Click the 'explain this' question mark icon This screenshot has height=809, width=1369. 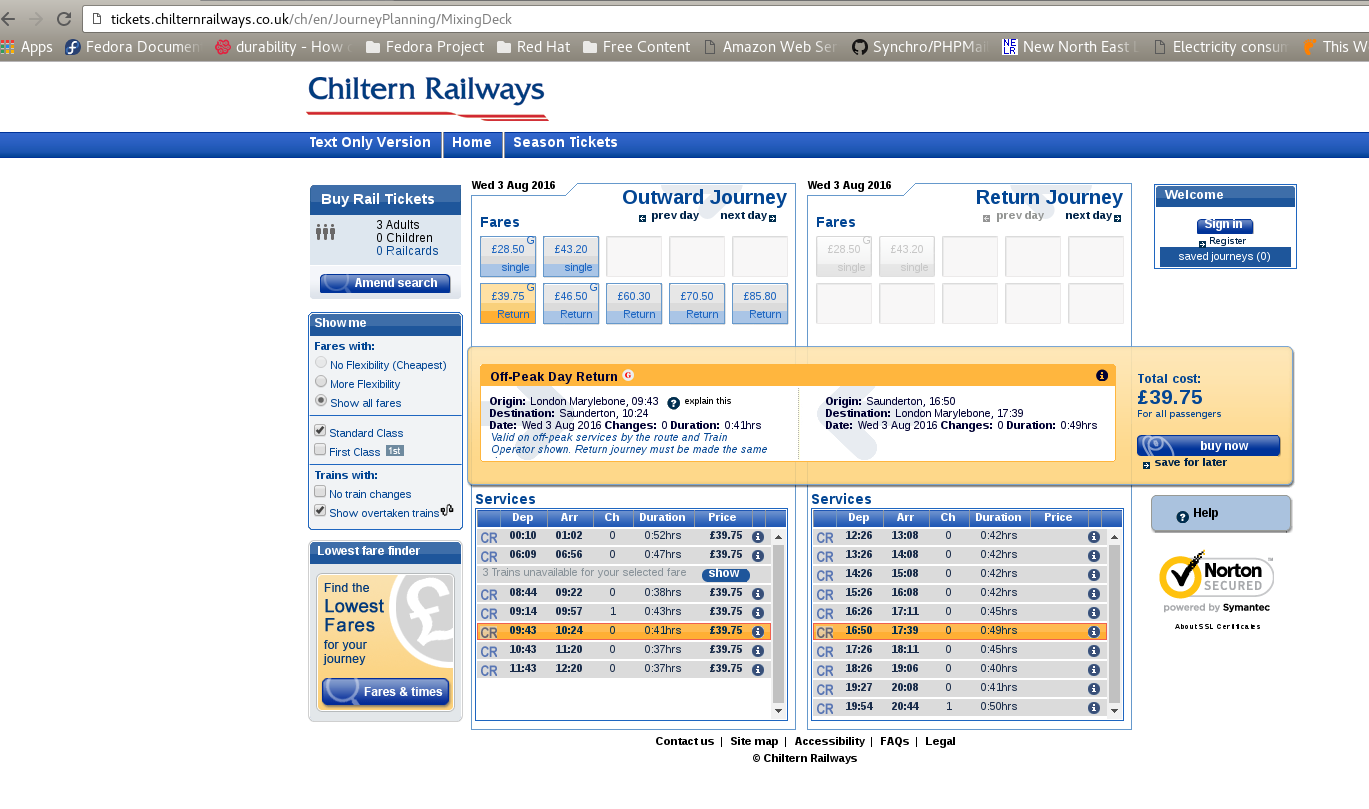673,403
